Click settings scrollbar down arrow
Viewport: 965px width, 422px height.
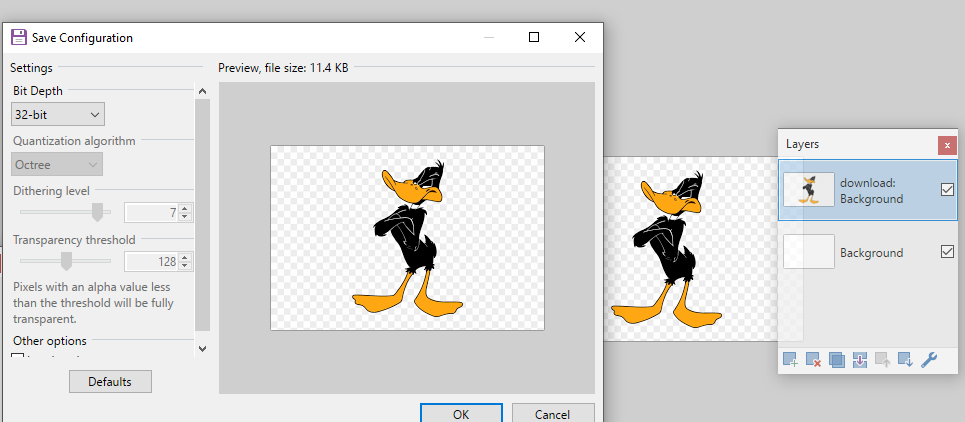pyautogui.click(x=202, y=348)
